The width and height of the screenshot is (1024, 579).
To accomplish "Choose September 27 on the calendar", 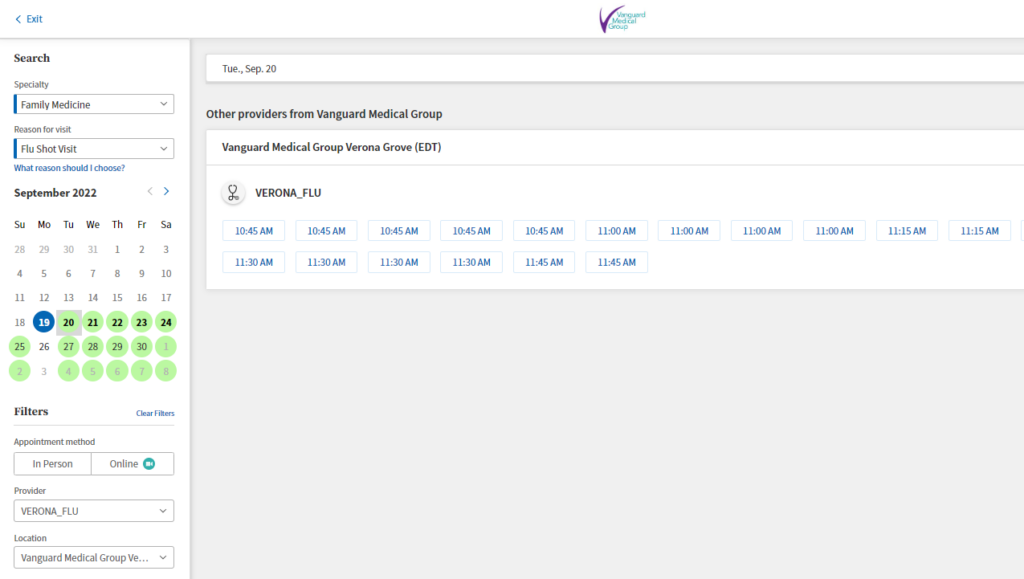I will tap(68, 346).
